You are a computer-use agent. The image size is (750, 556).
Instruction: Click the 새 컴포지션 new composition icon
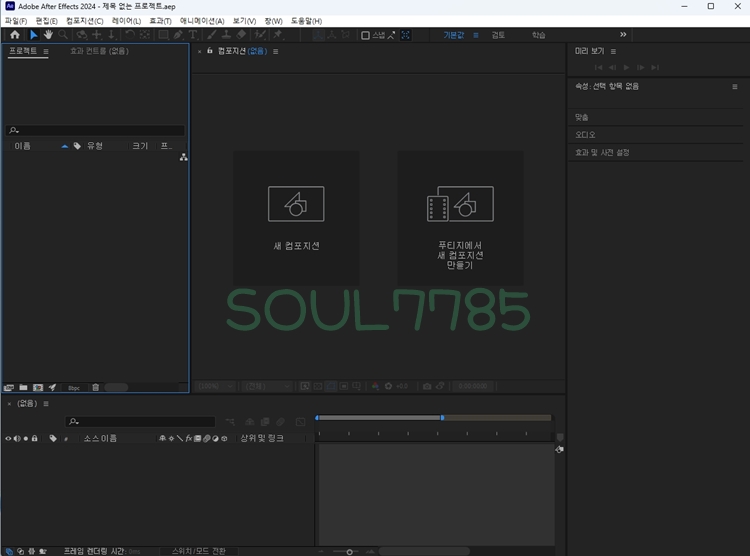(x=296, y=204)
